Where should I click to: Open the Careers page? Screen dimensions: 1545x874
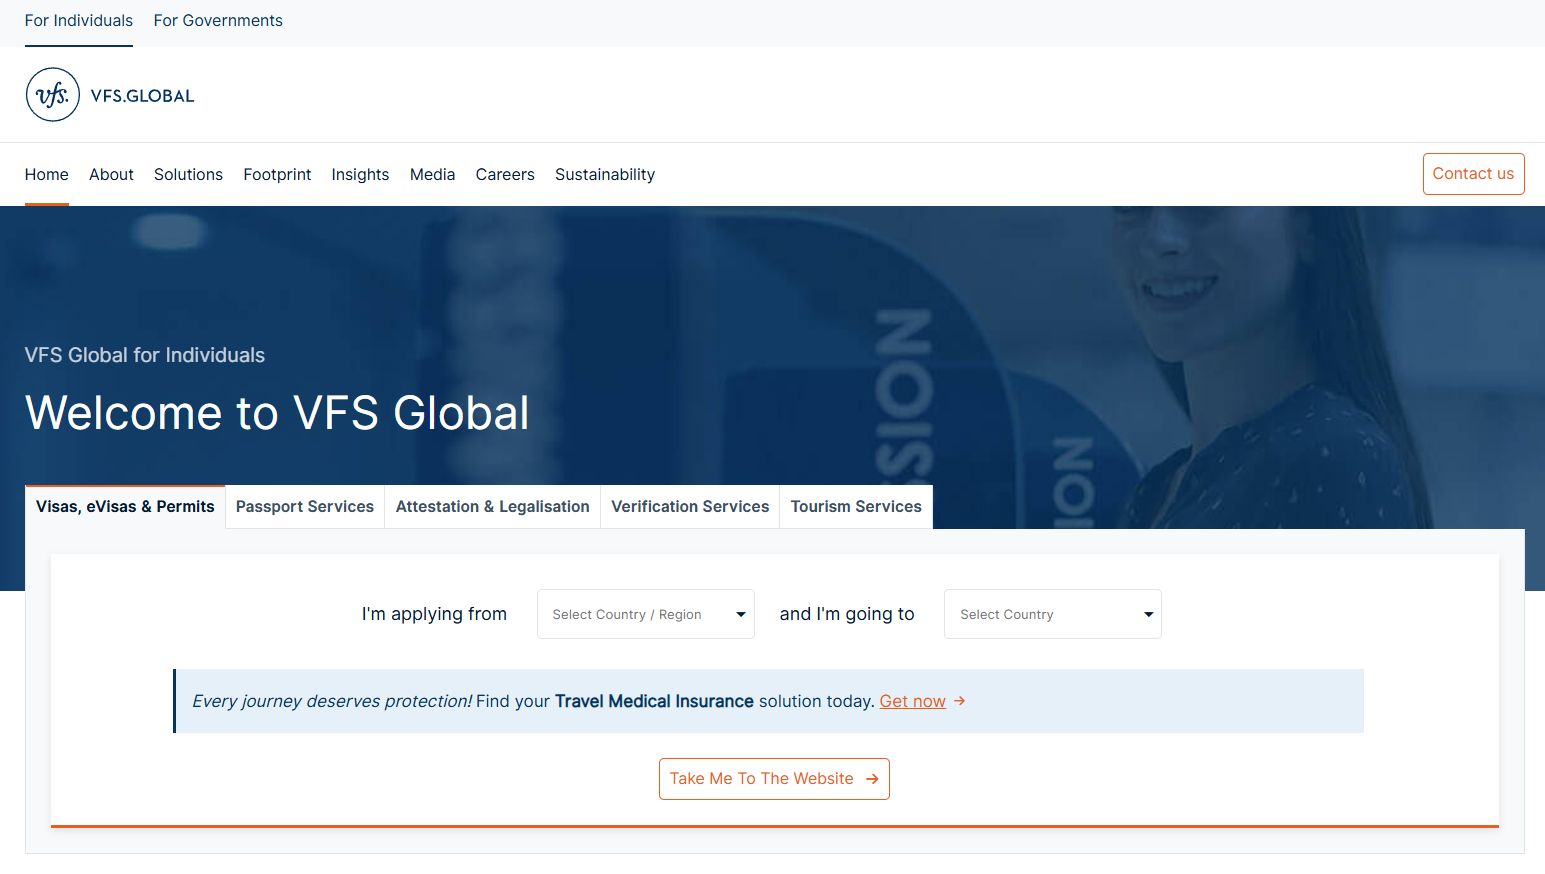[505, 174]
